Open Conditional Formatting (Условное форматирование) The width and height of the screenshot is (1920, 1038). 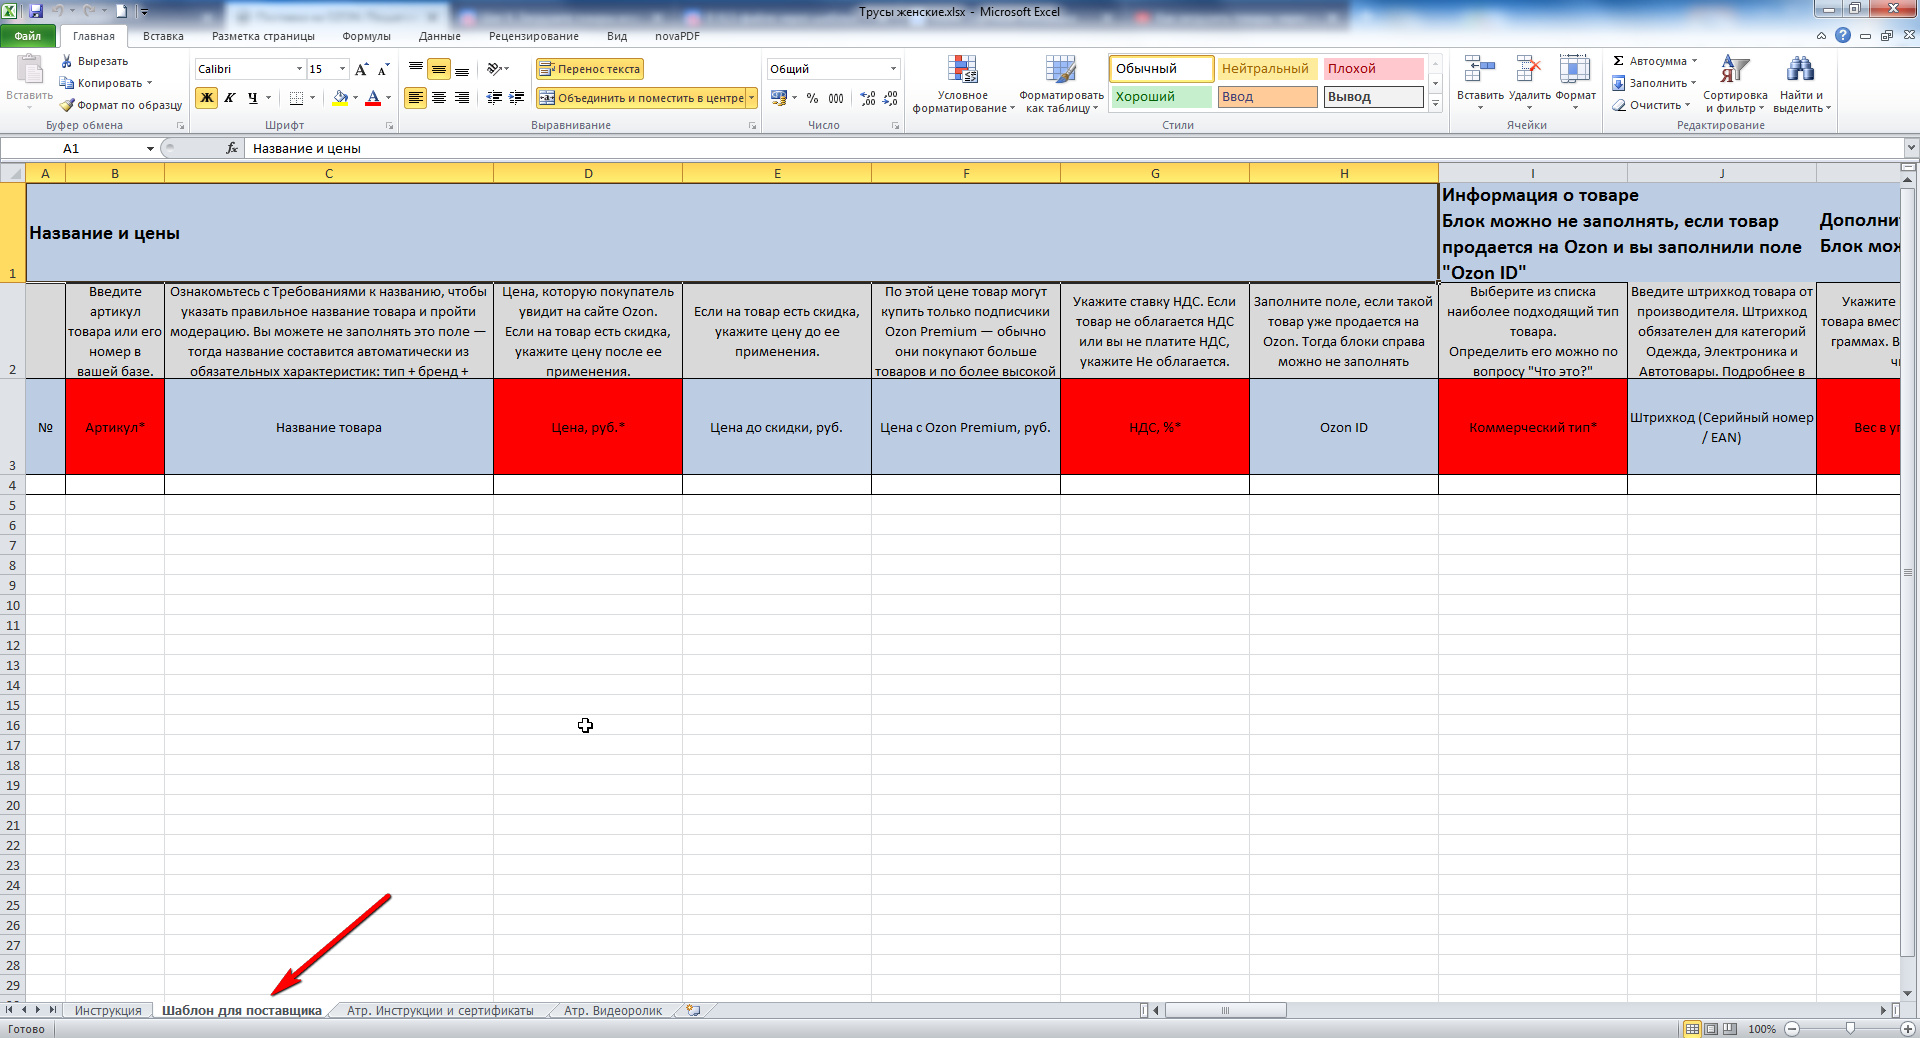[963, 84]
